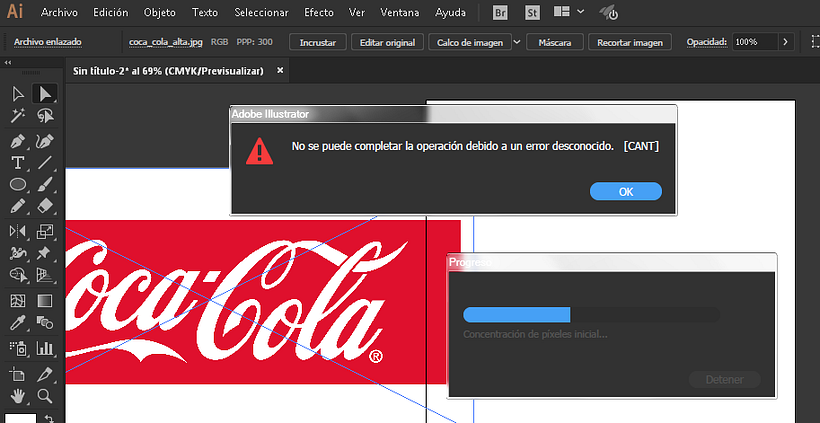Select the Blend tool
Viewport: 820px width, 423px height.
coord(45,323)
